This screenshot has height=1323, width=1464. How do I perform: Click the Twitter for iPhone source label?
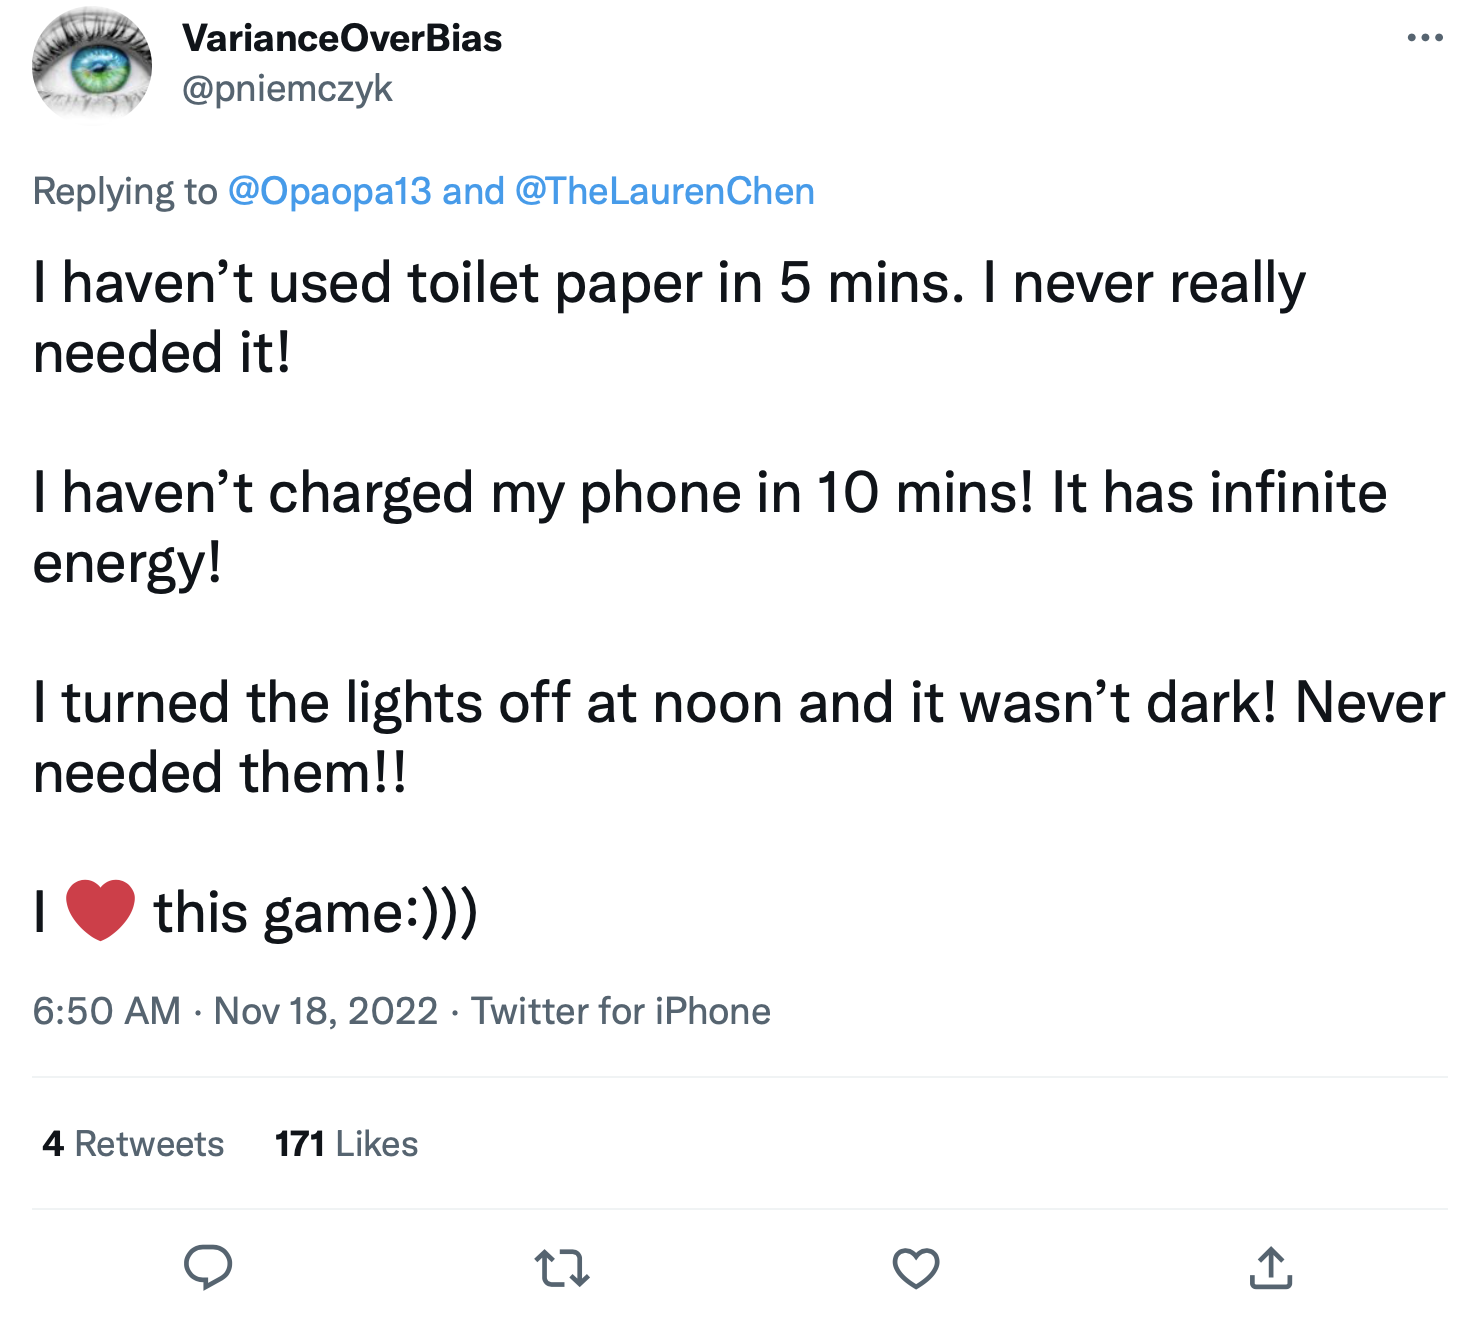[x=621, y=1011]
